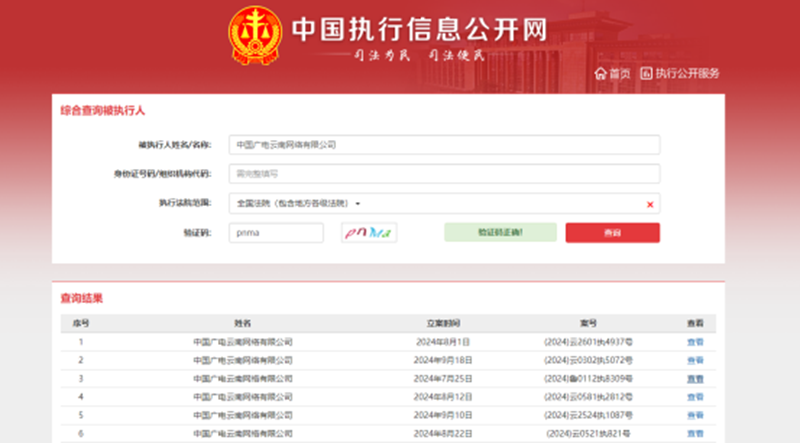This screenshot has width=800, height=443.
Task: Click the 被执行人姓名/名称 input field
Action: pos(444,145)
